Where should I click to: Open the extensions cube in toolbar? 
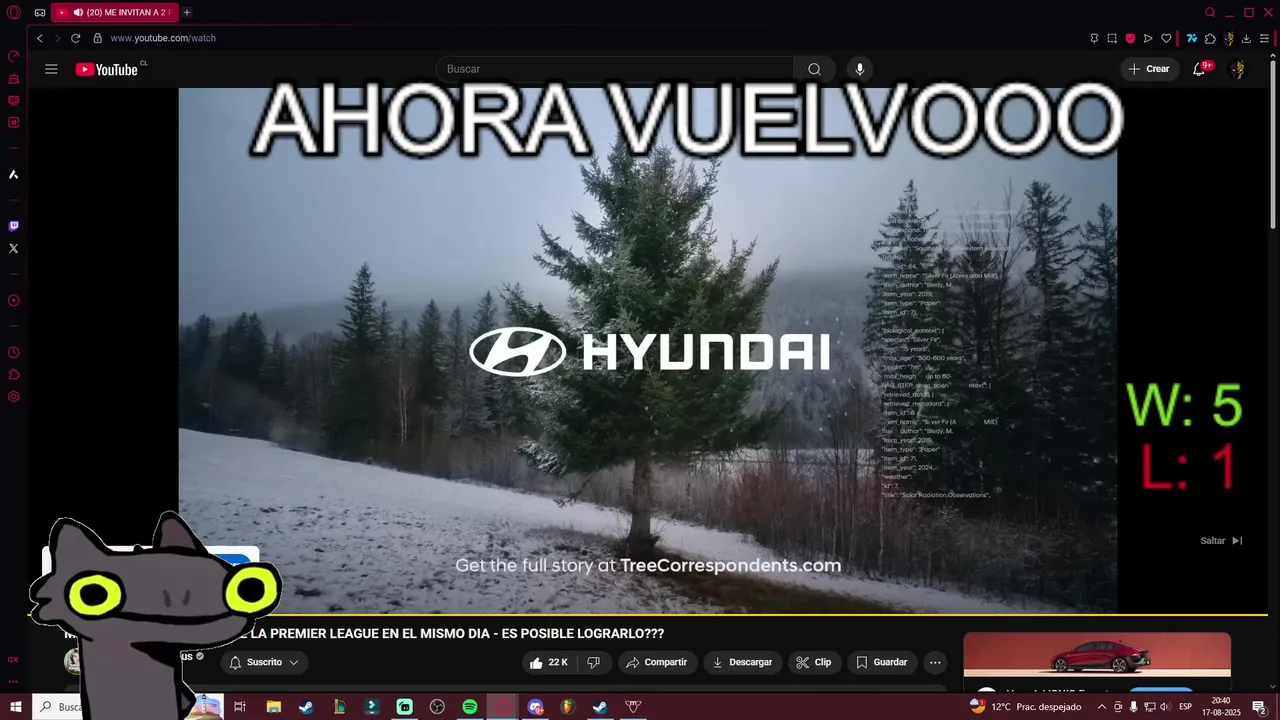click(x=1210, y=38)
